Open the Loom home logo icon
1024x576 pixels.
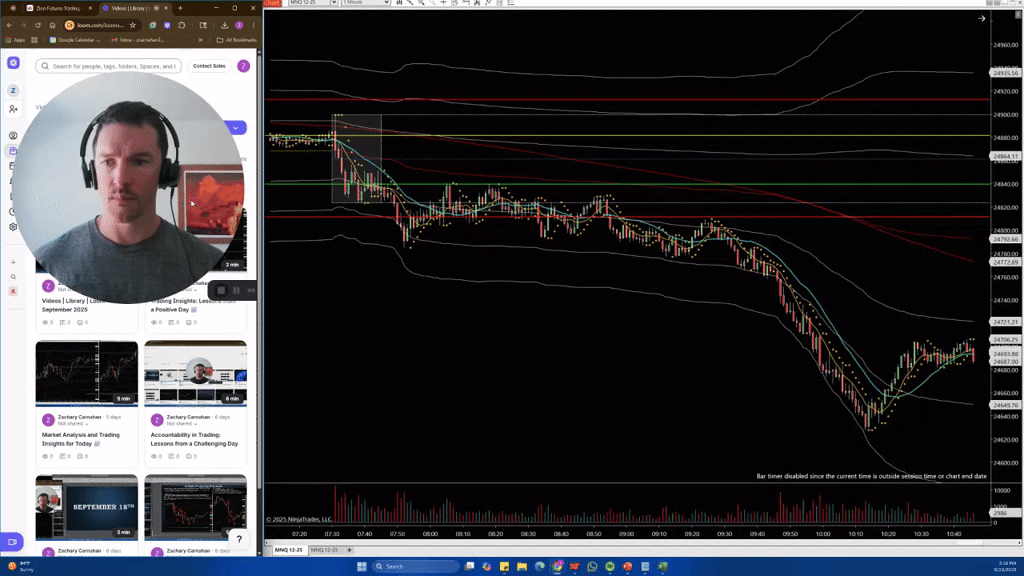(x=13, y=63)
